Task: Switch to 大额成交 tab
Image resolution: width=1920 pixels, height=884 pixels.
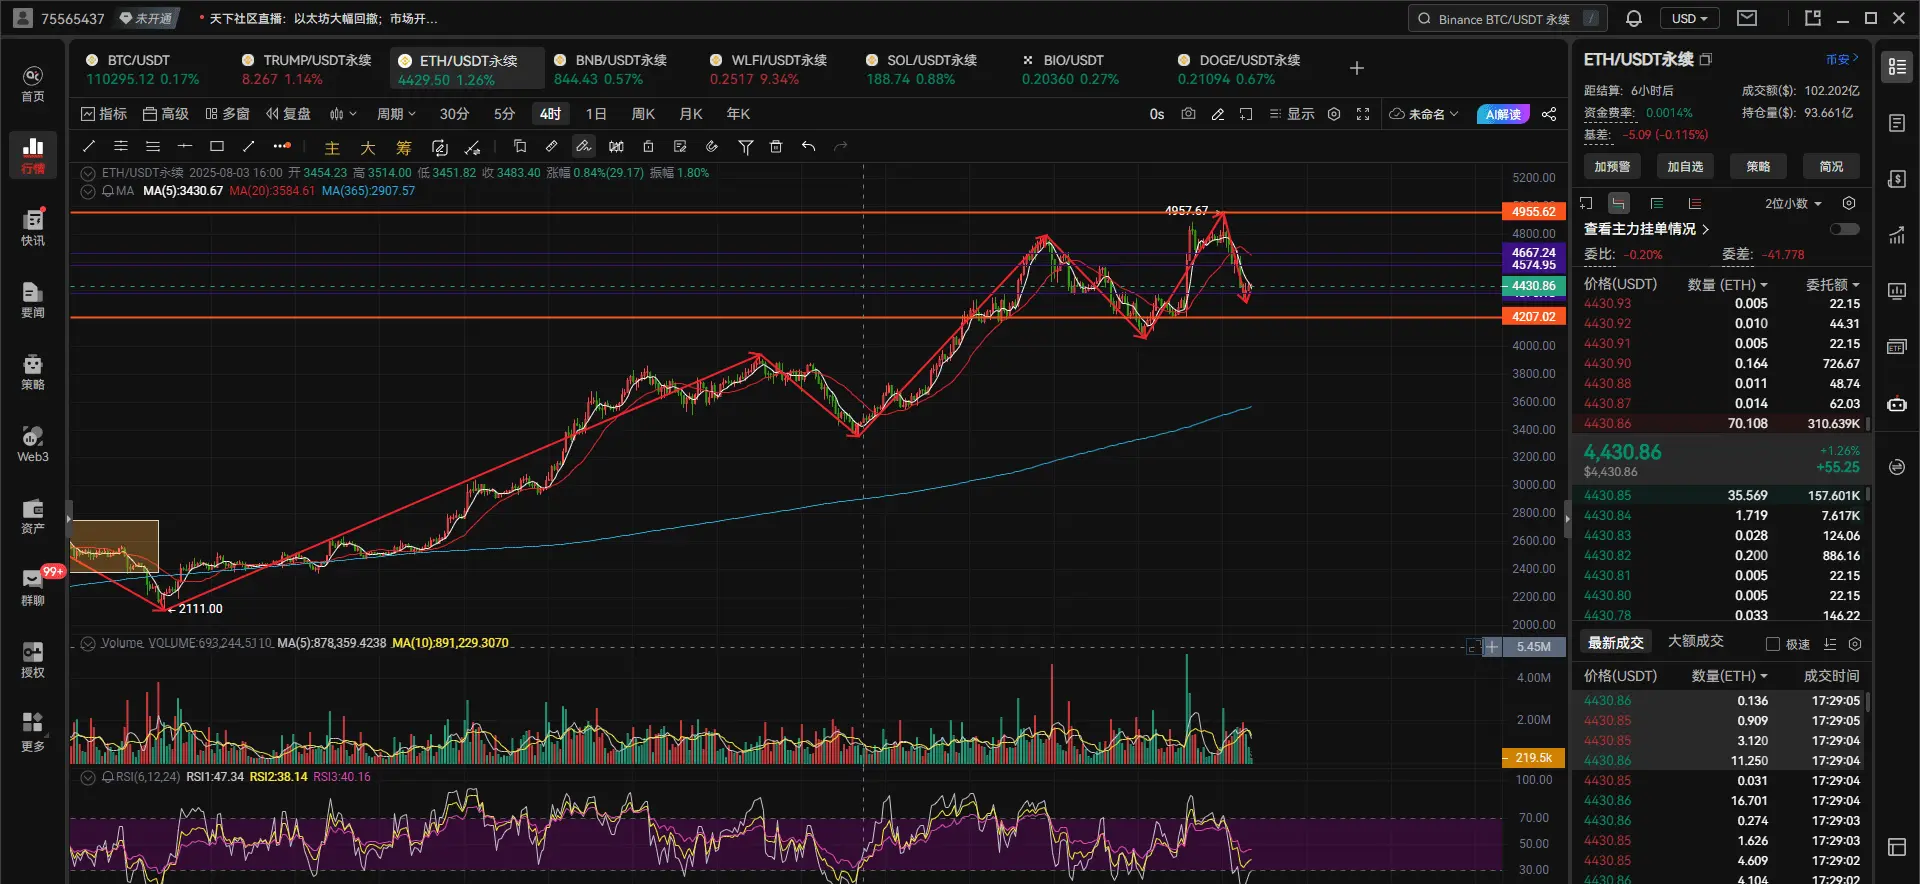Action: 1696,641
